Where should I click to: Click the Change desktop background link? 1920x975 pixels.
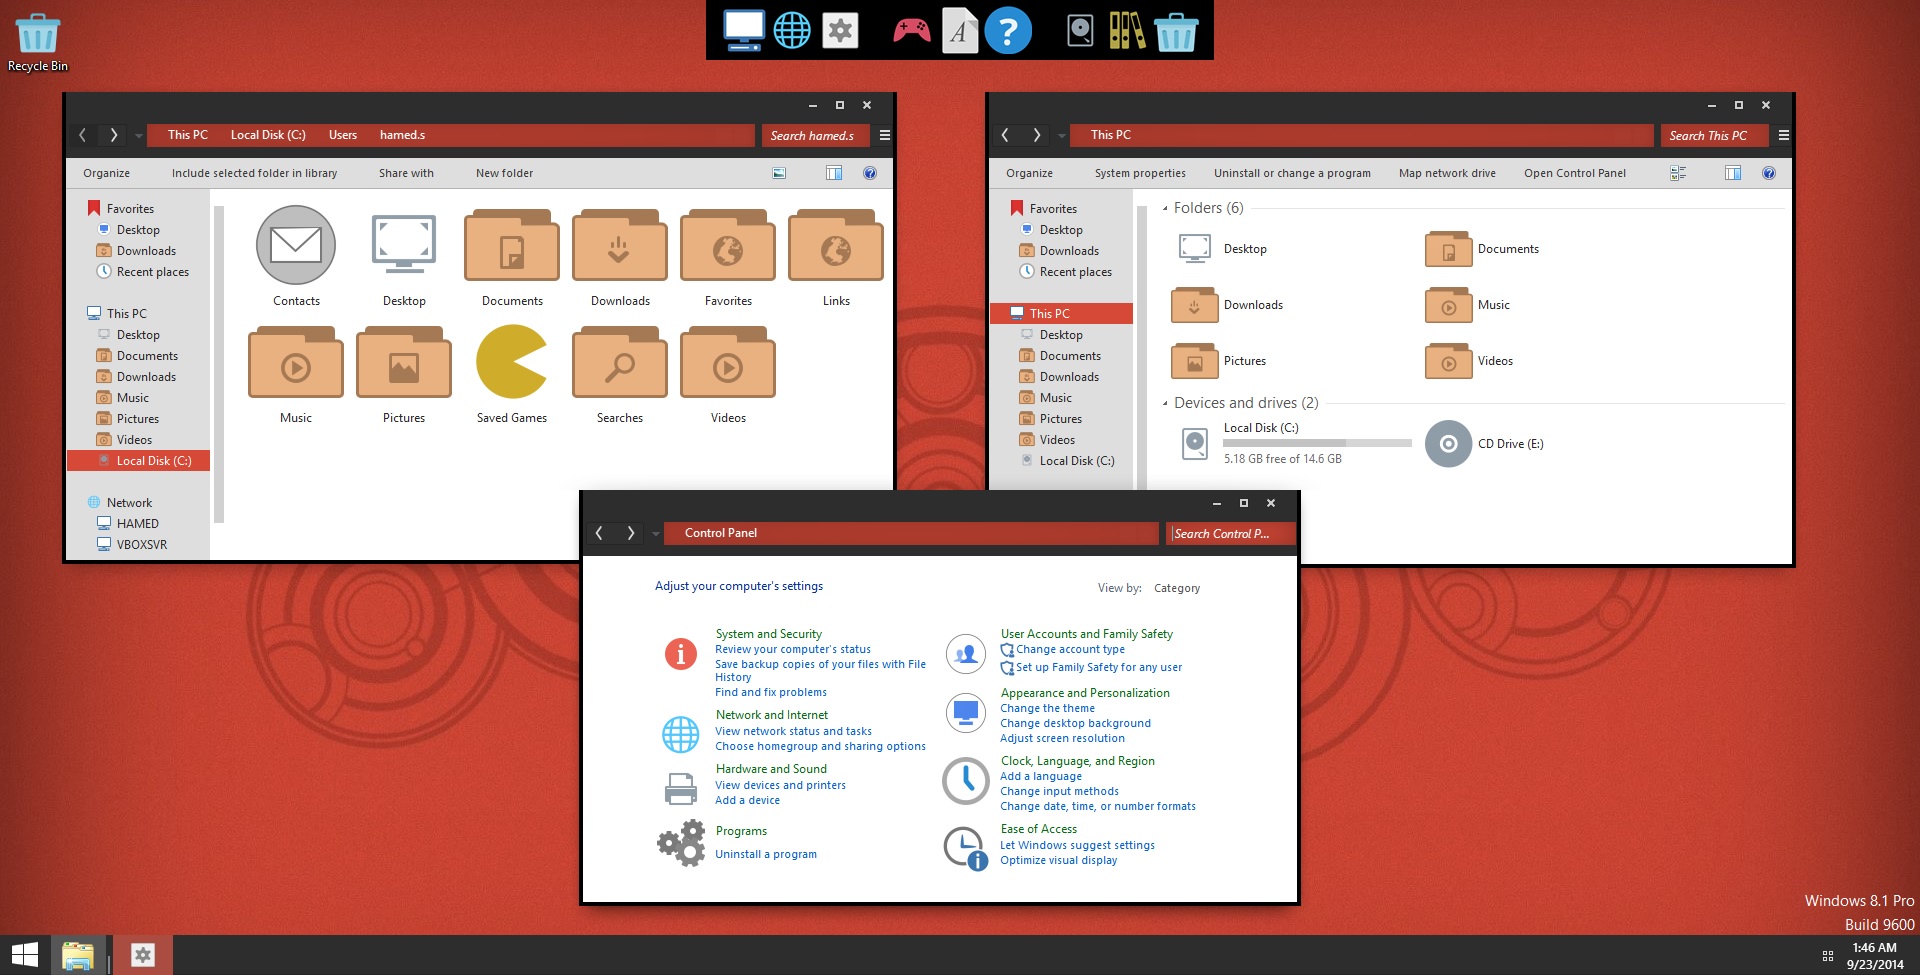pos(1075,723)
